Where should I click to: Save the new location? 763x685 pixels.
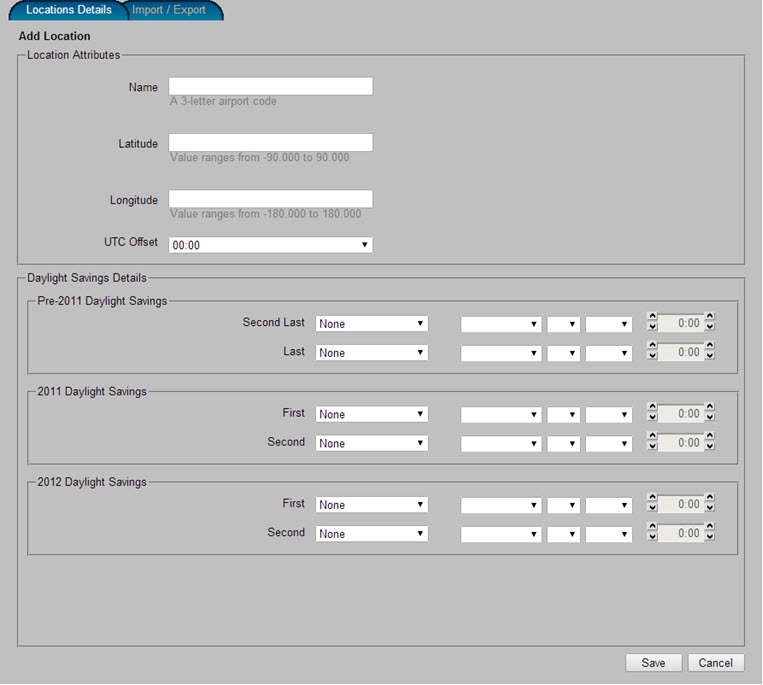coord(654,663)
